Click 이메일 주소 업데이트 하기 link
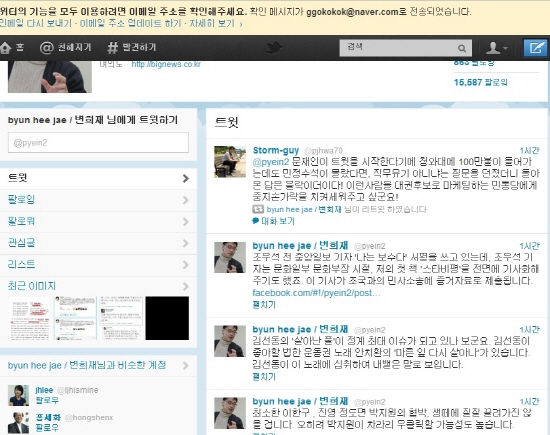Image resolution: width=550 pixels, height=435 pixels. point(130,24)
